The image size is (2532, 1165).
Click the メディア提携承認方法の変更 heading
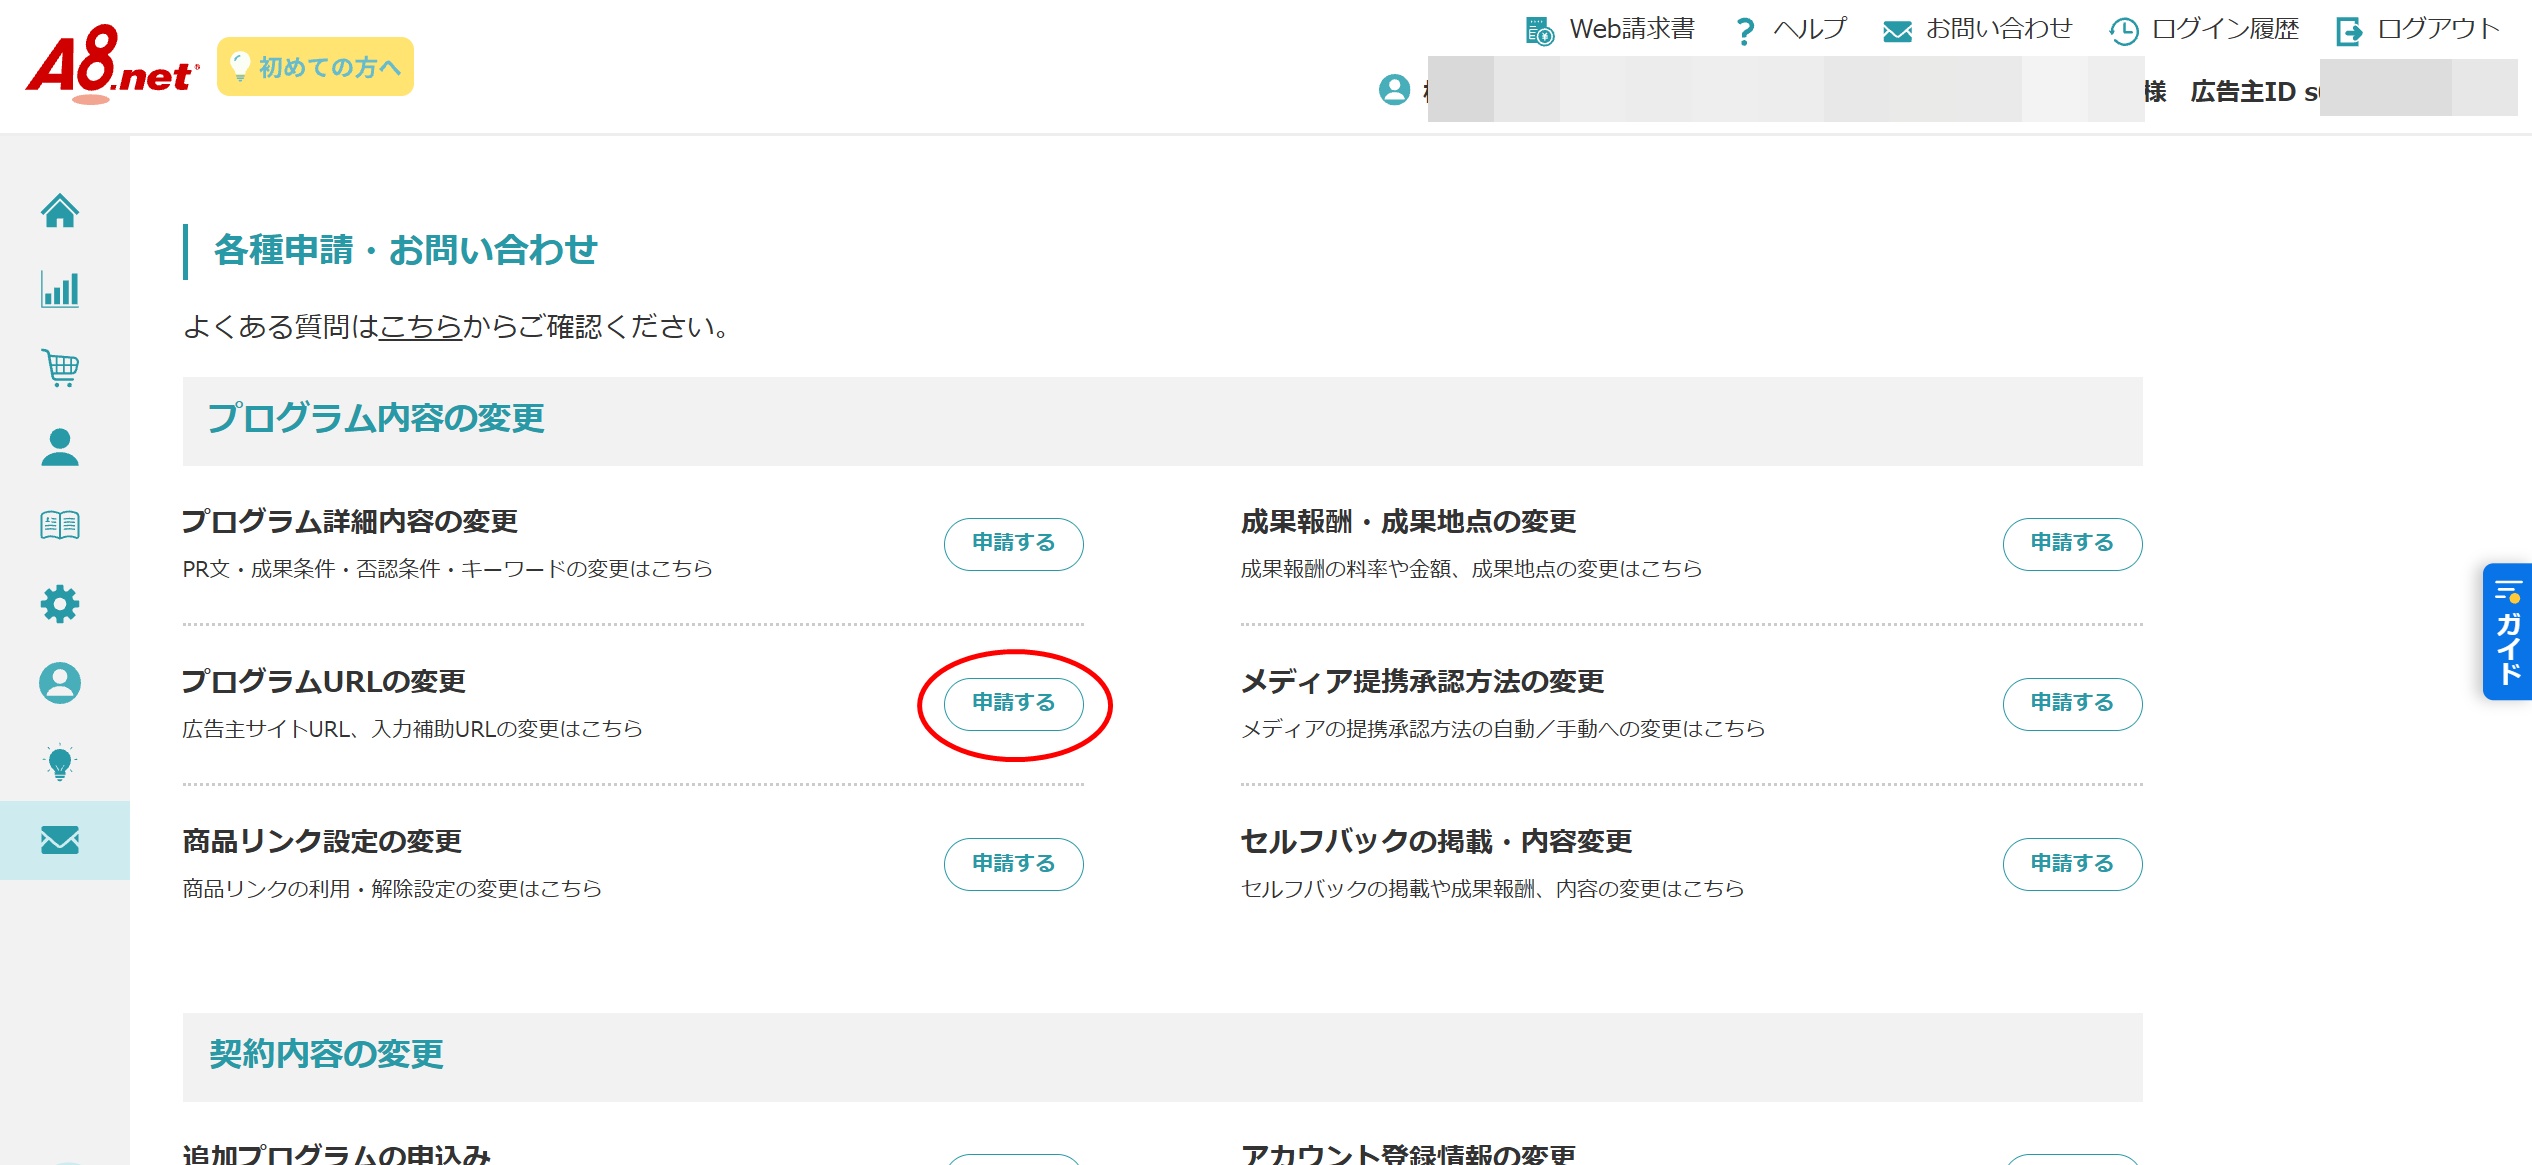tap(1423, 682)
